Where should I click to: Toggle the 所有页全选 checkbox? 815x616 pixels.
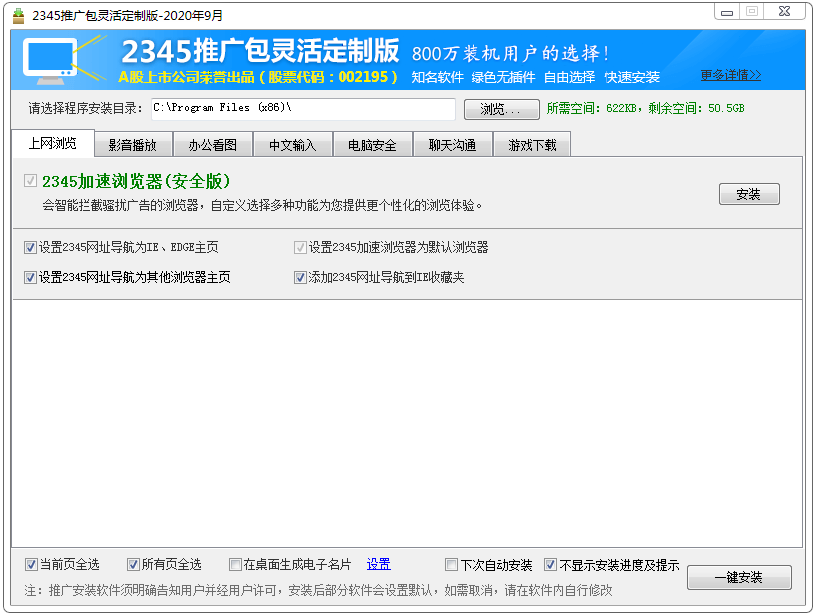click(133, 565)
